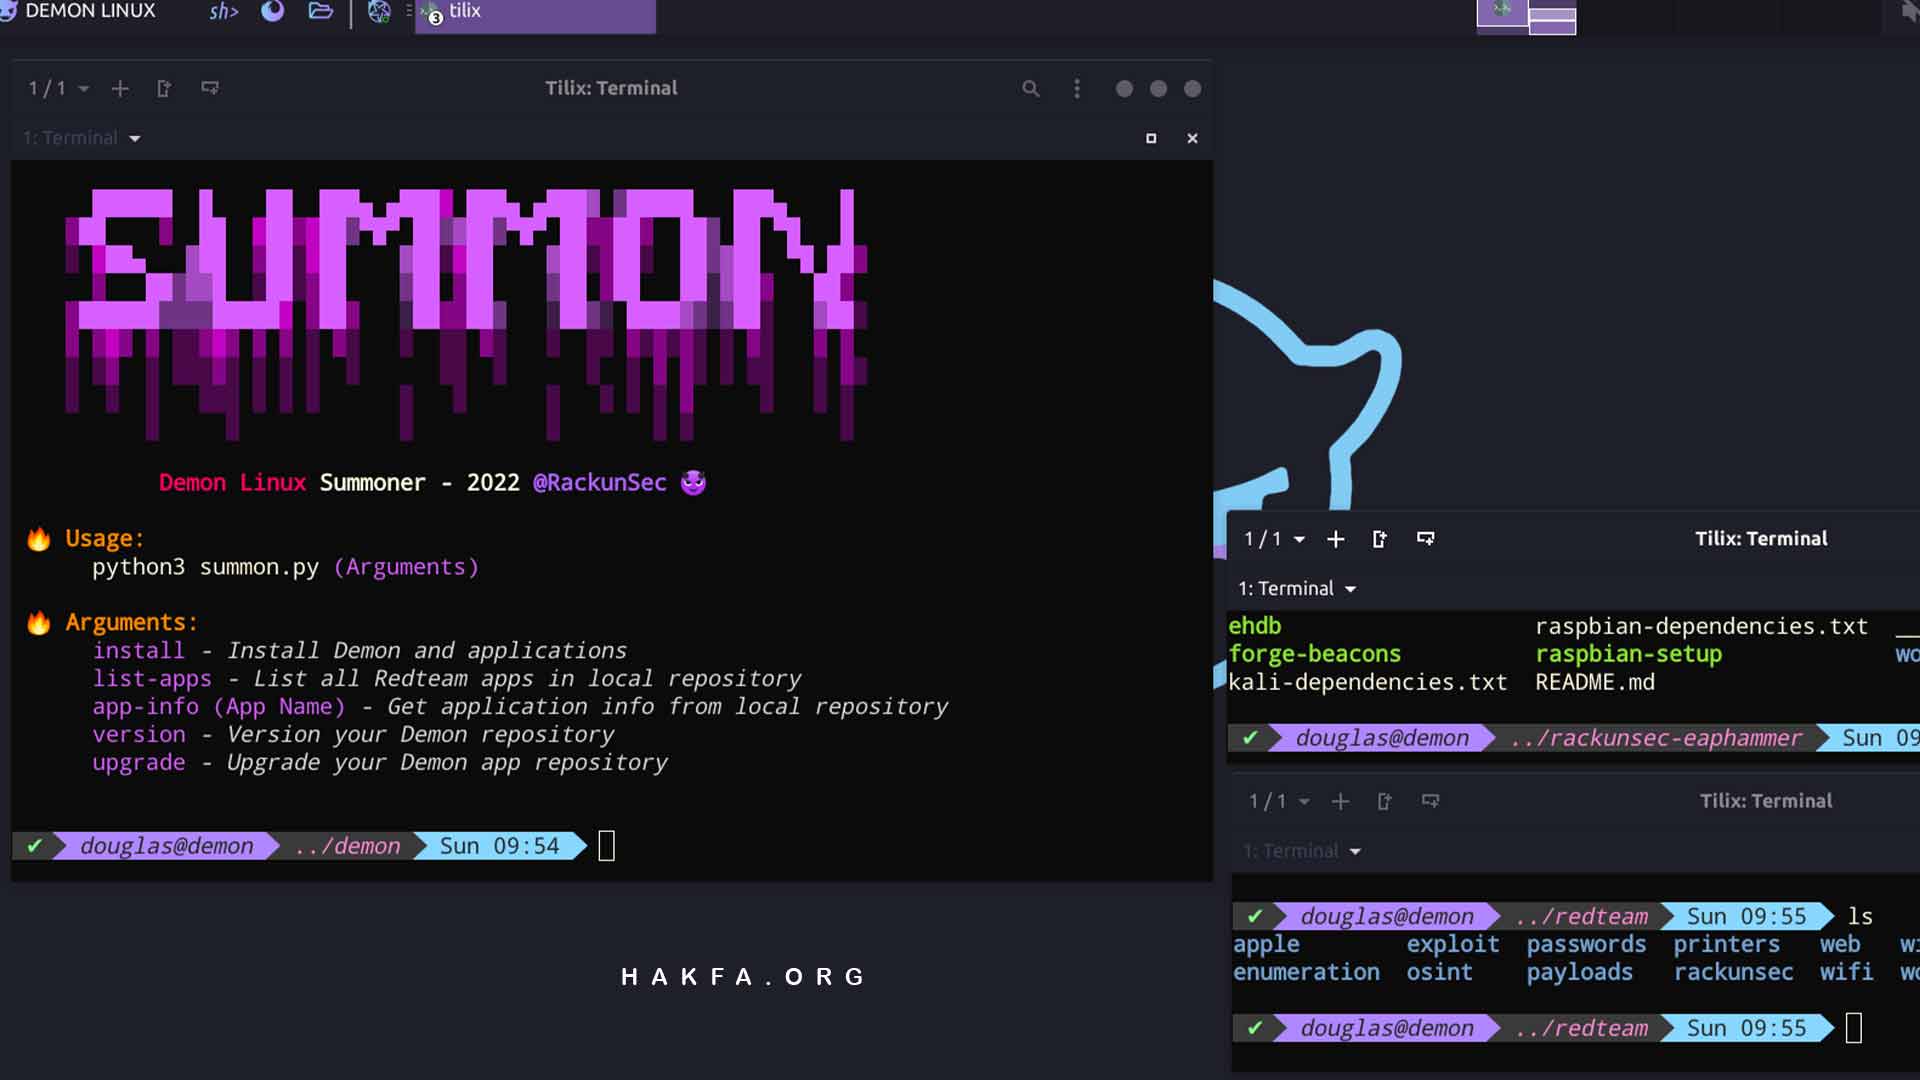Click 'python3 summon.py' usage text
This screenshot has height=1080, width=1920.
point(205,567)
